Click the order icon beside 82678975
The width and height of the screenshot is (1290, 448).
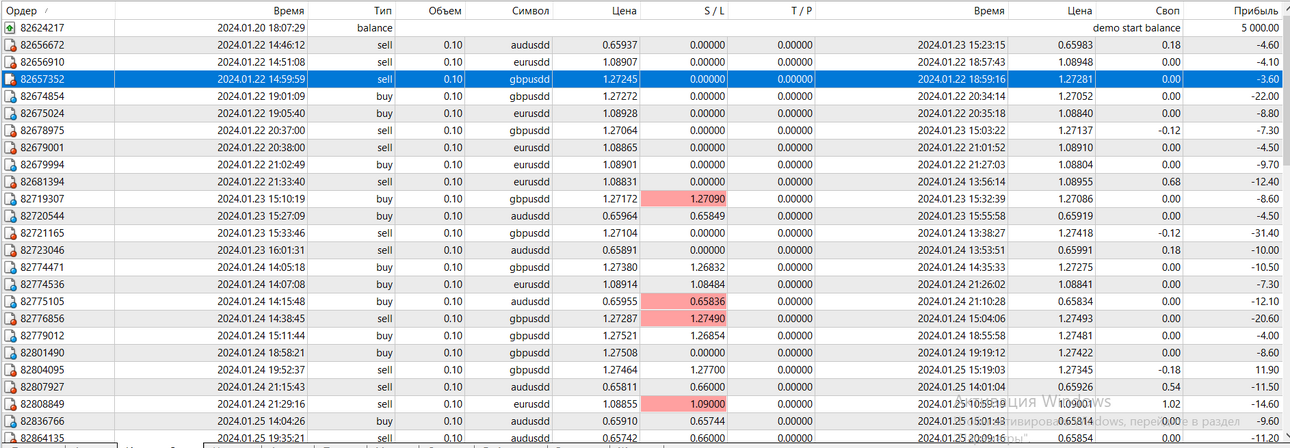10,130
